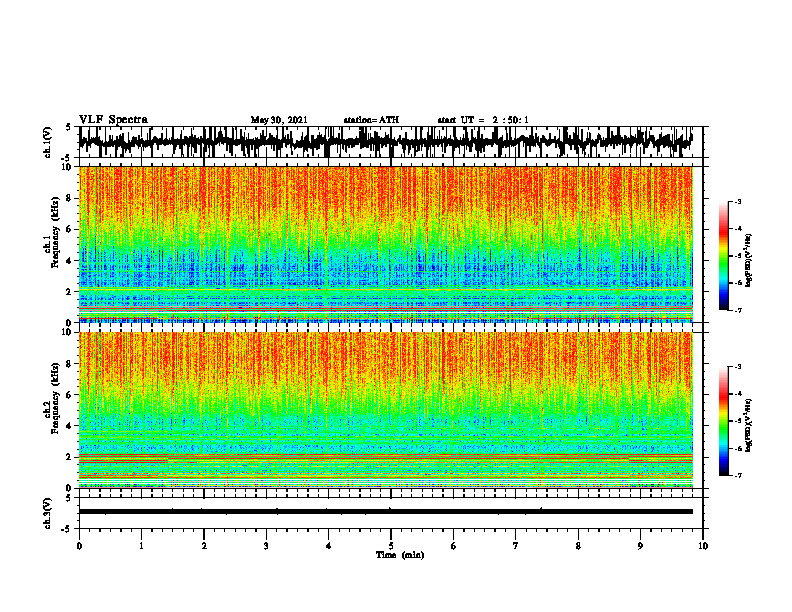Click the ch.1(V) axis "5" tick value
The height and width of the screenshot is (612, 792).
click(x=69, y=127)
